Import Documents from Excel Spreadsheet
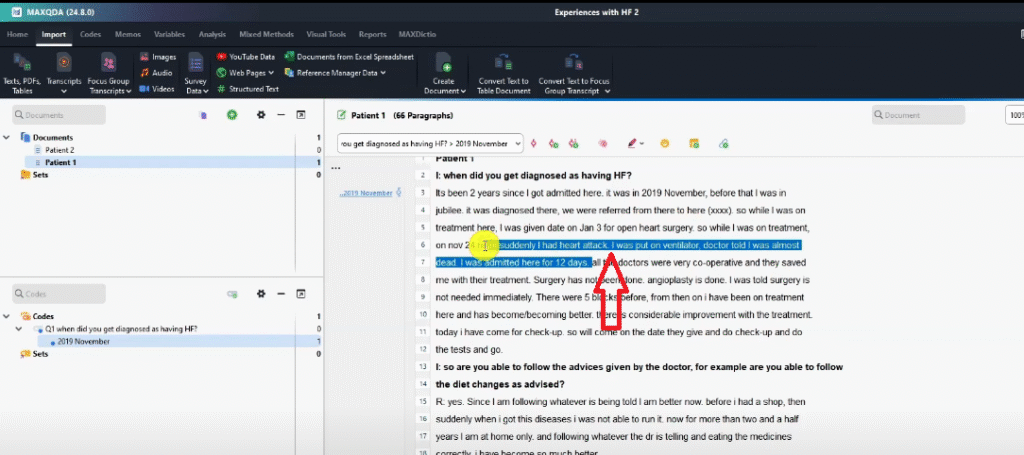The image size is (1024, 455). coord(349,57)
